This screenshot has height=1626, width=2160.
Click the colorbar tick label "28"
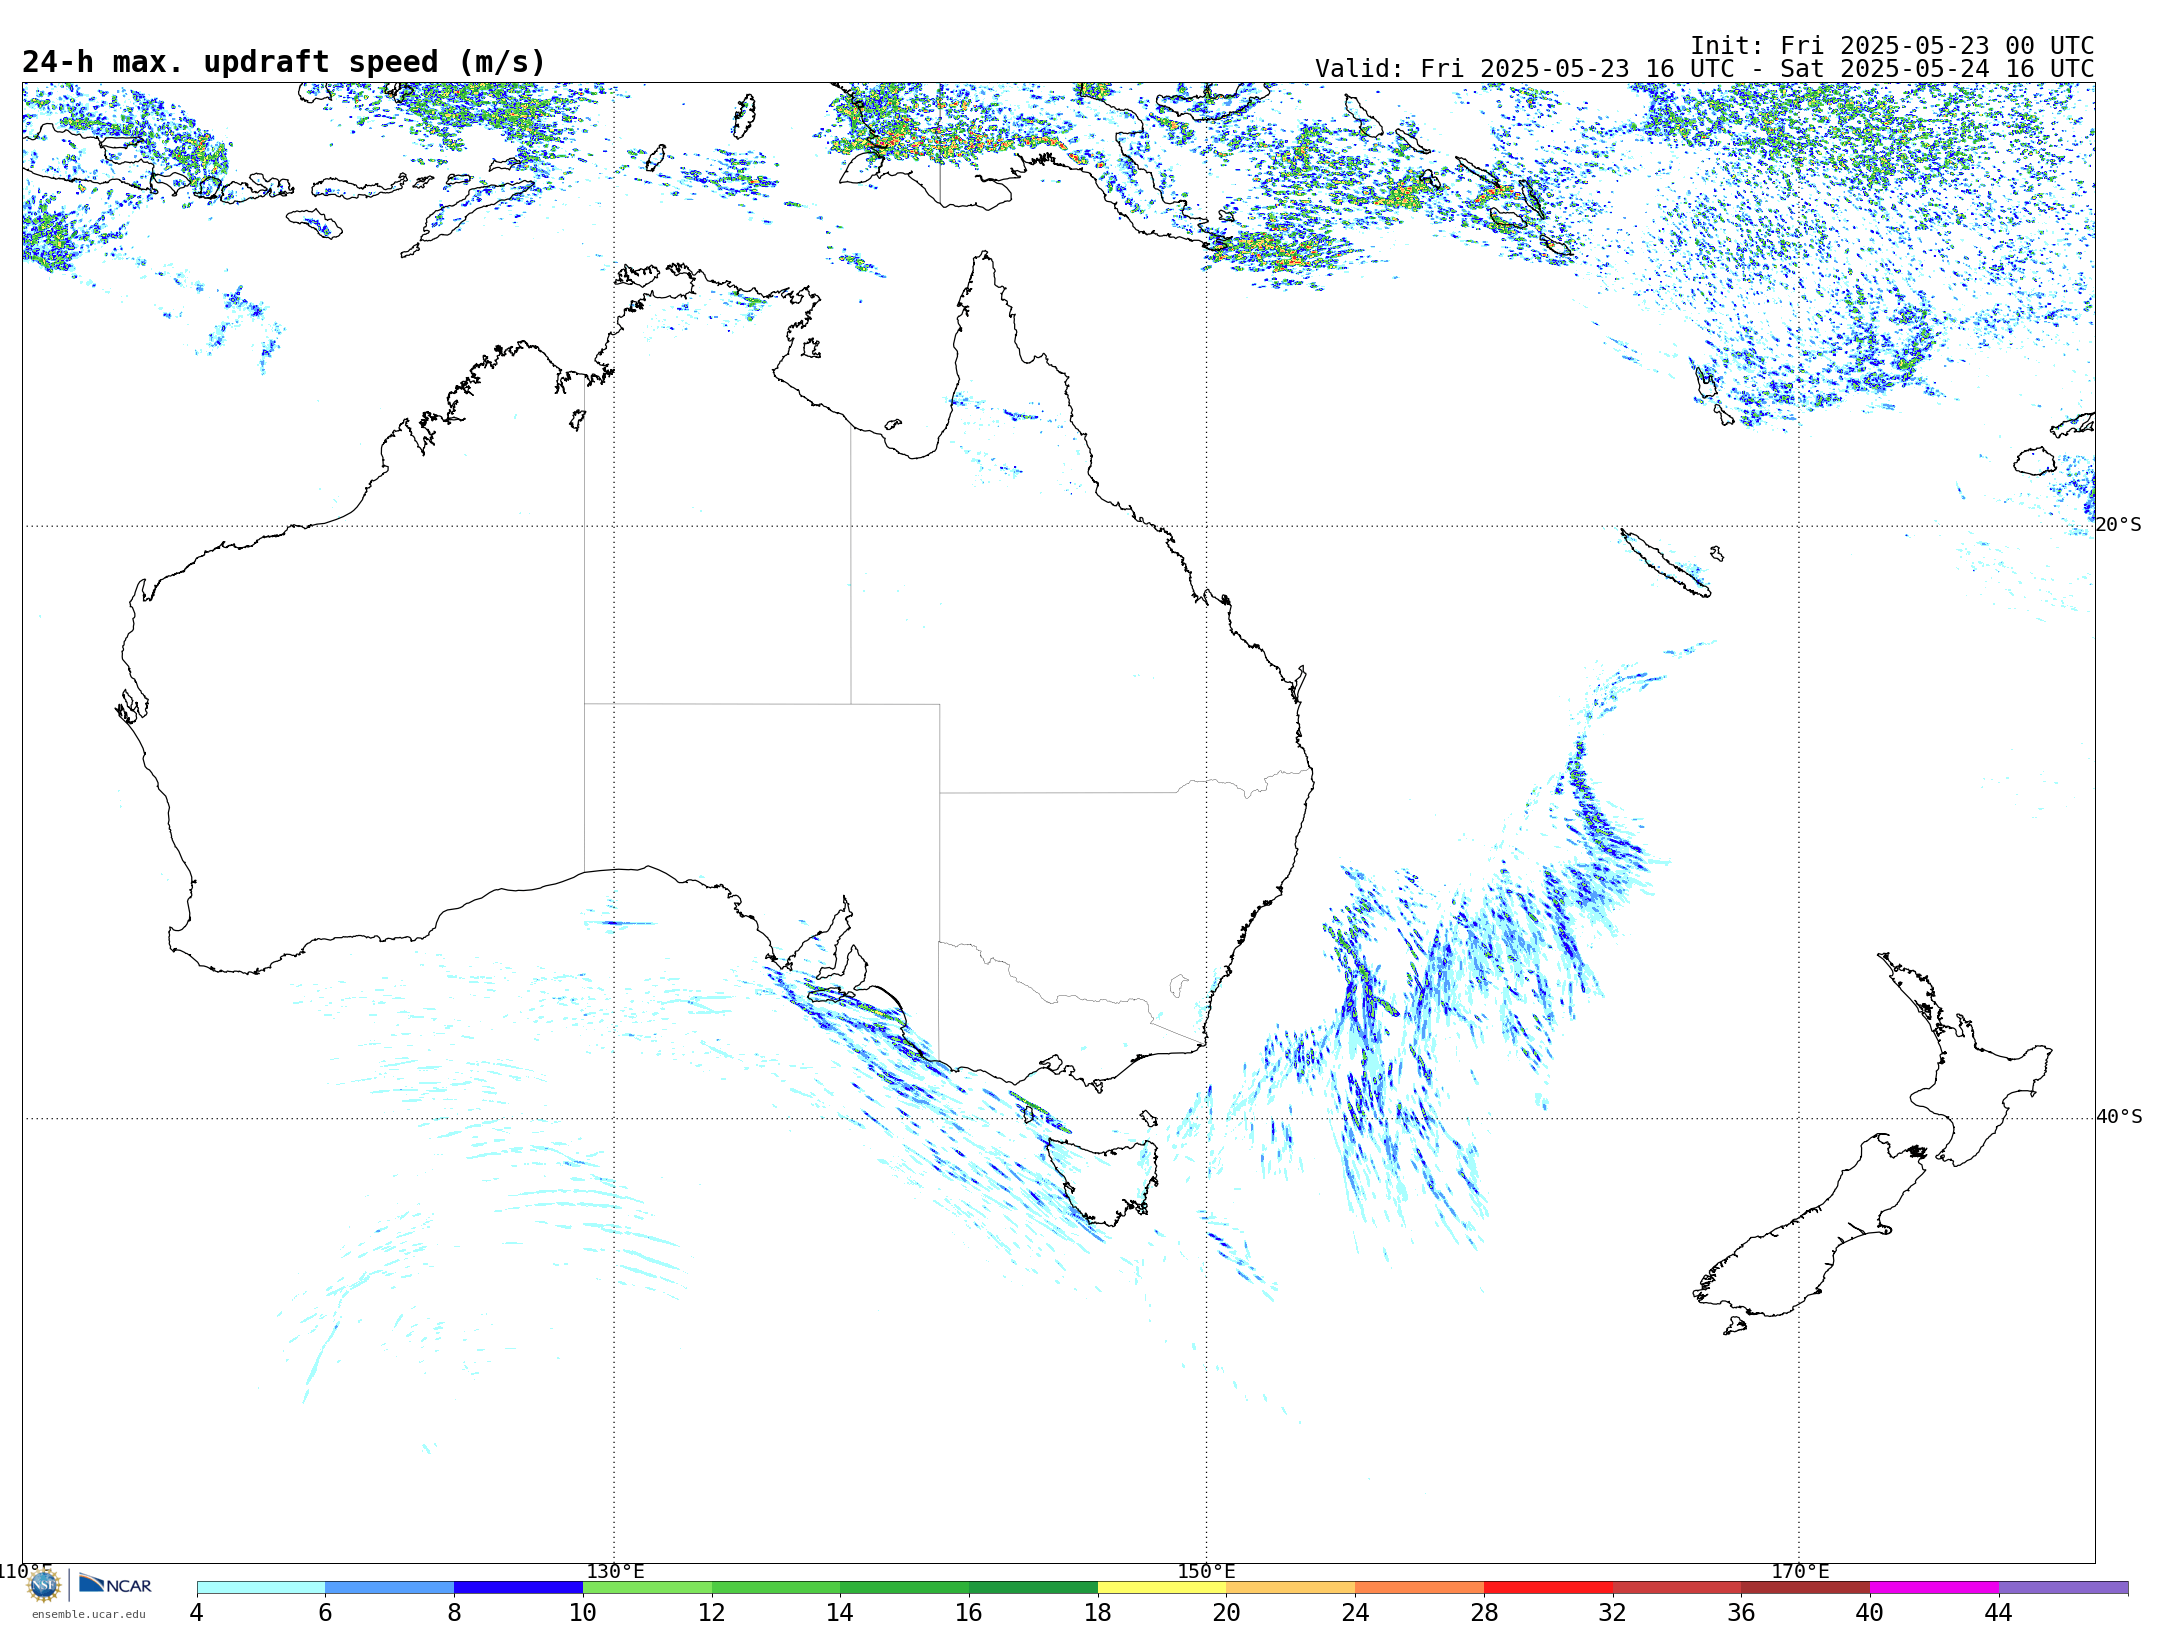coord(1484,1613)
